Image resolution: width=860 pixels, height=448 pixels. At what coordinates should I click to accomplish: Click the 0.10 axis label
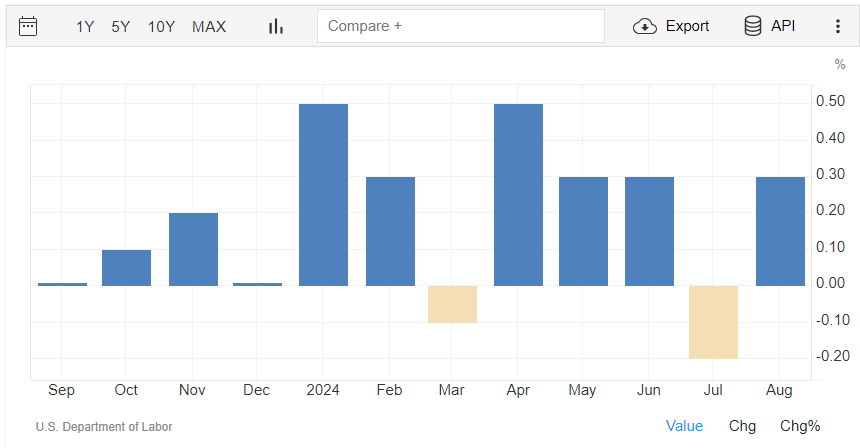(830, 247)
